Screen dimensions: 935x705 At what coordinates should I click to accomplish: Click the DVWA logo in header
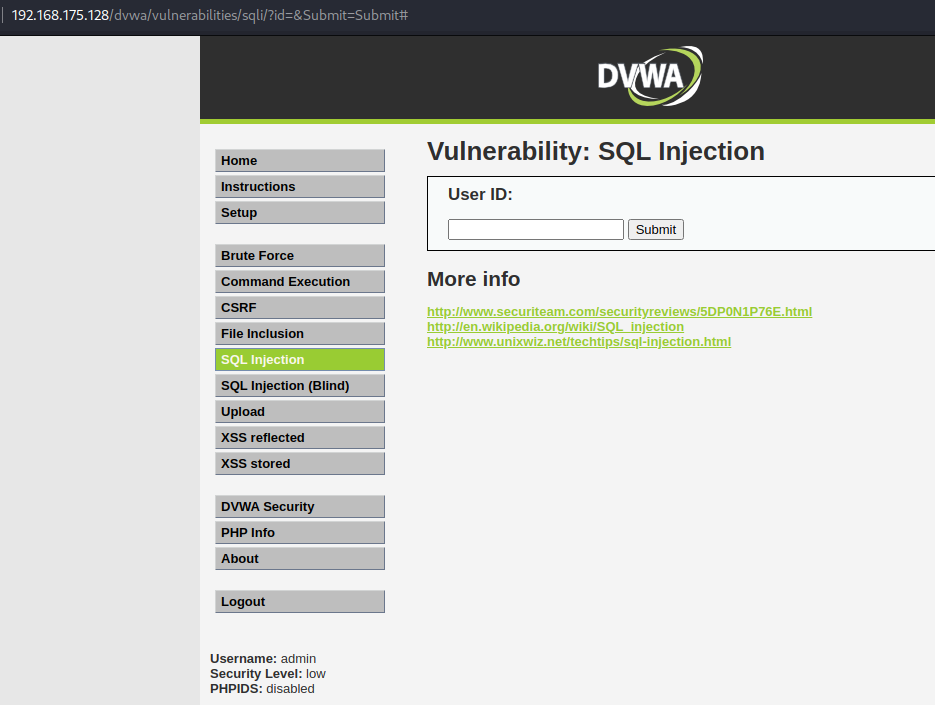650,76
